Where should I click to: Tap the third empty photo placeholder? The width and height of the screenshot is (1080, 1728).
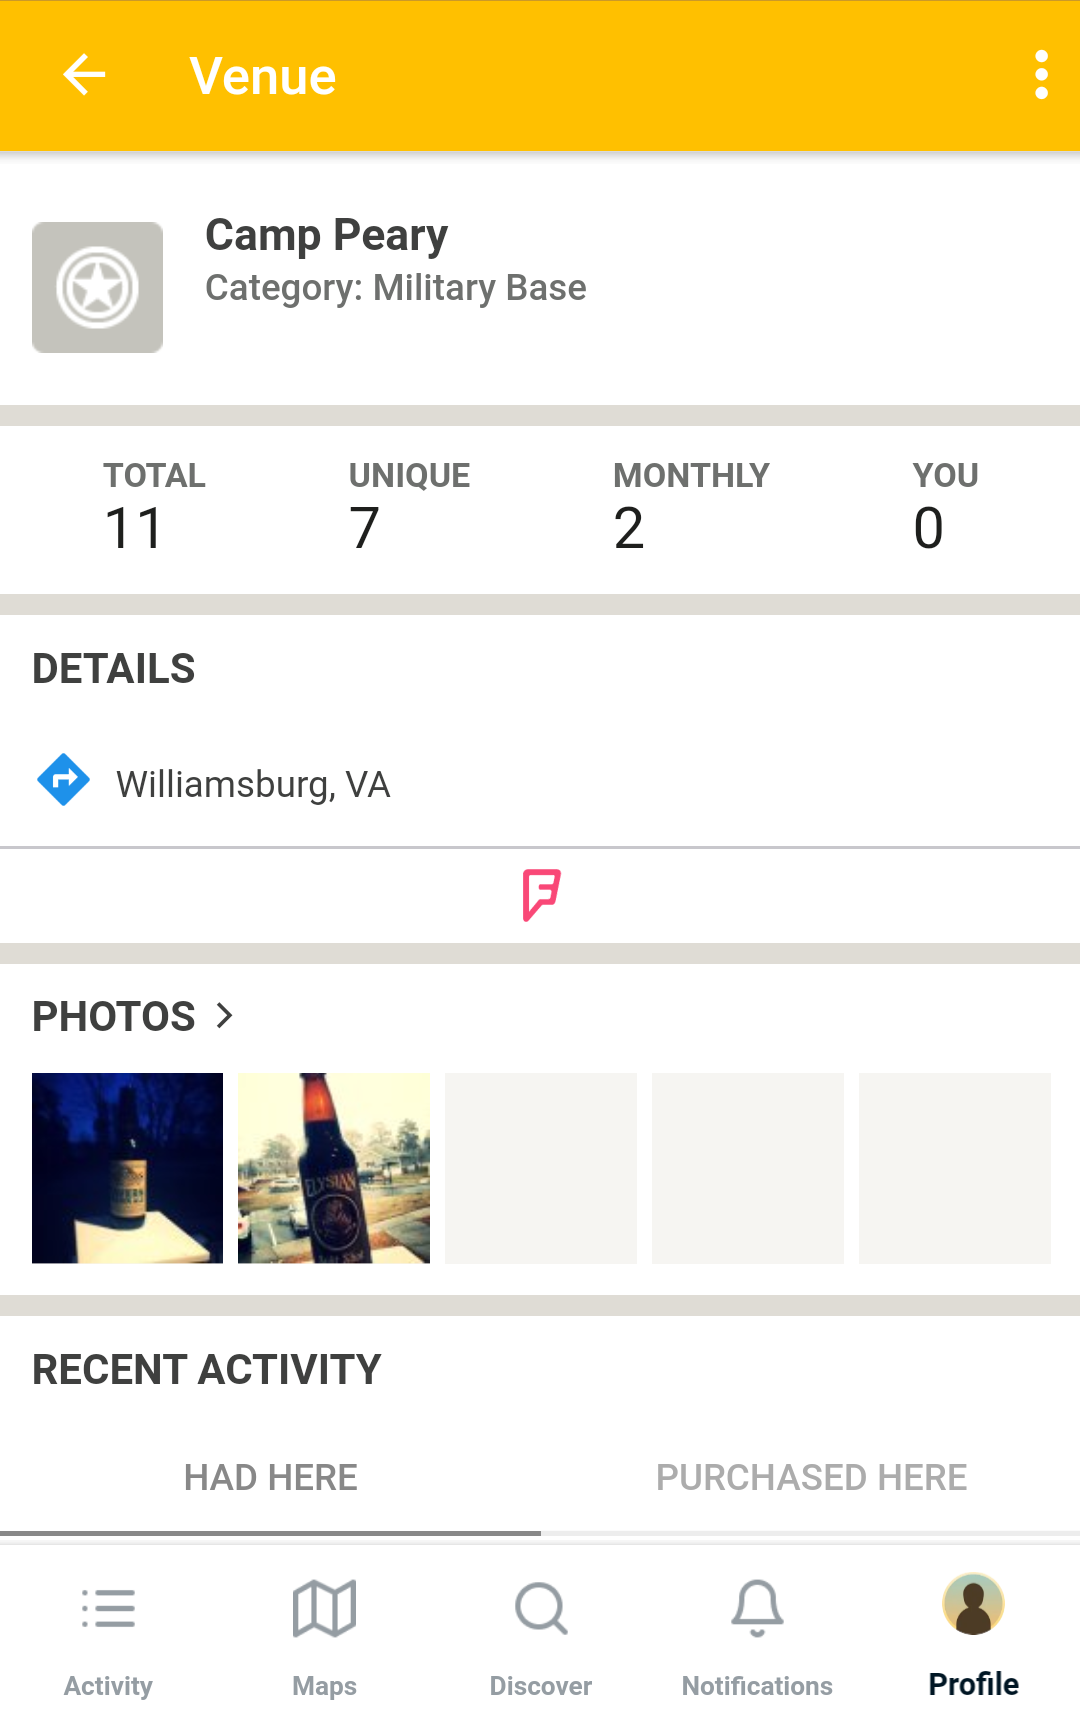tap(955, 1168)
